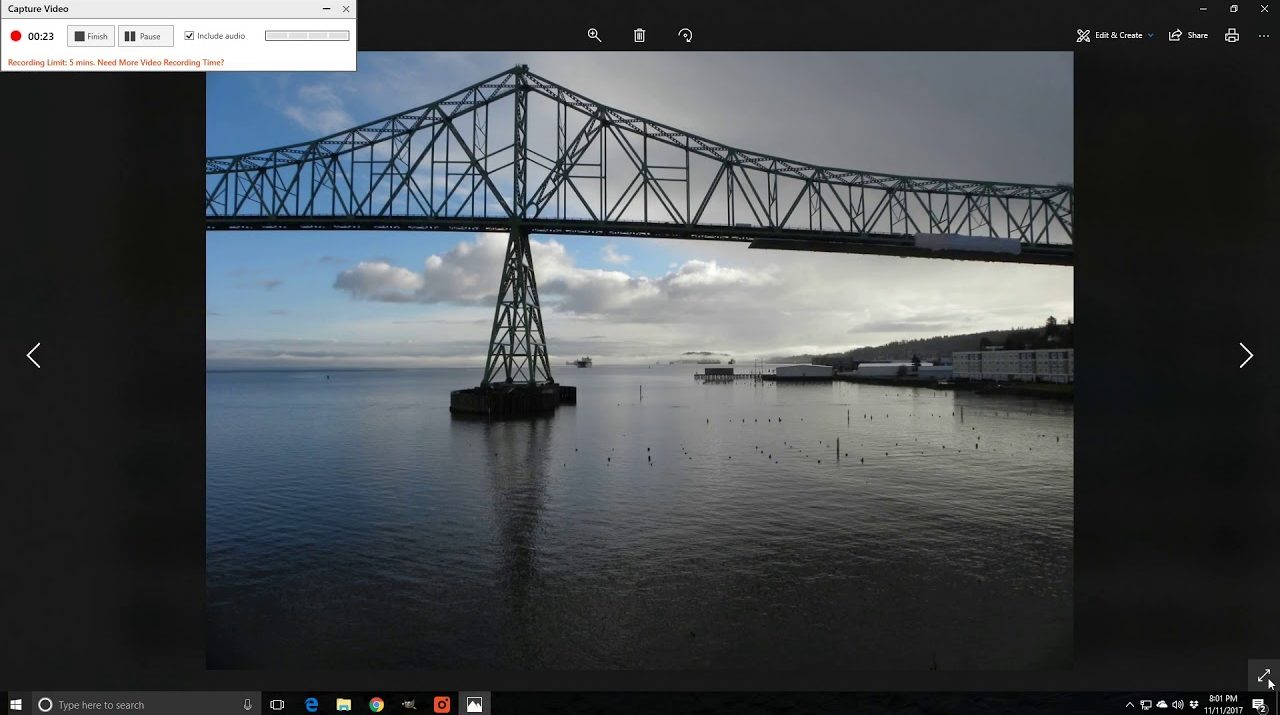Uncheck the Include audio checkbox
1280x715 pixels.
(190, 36)
